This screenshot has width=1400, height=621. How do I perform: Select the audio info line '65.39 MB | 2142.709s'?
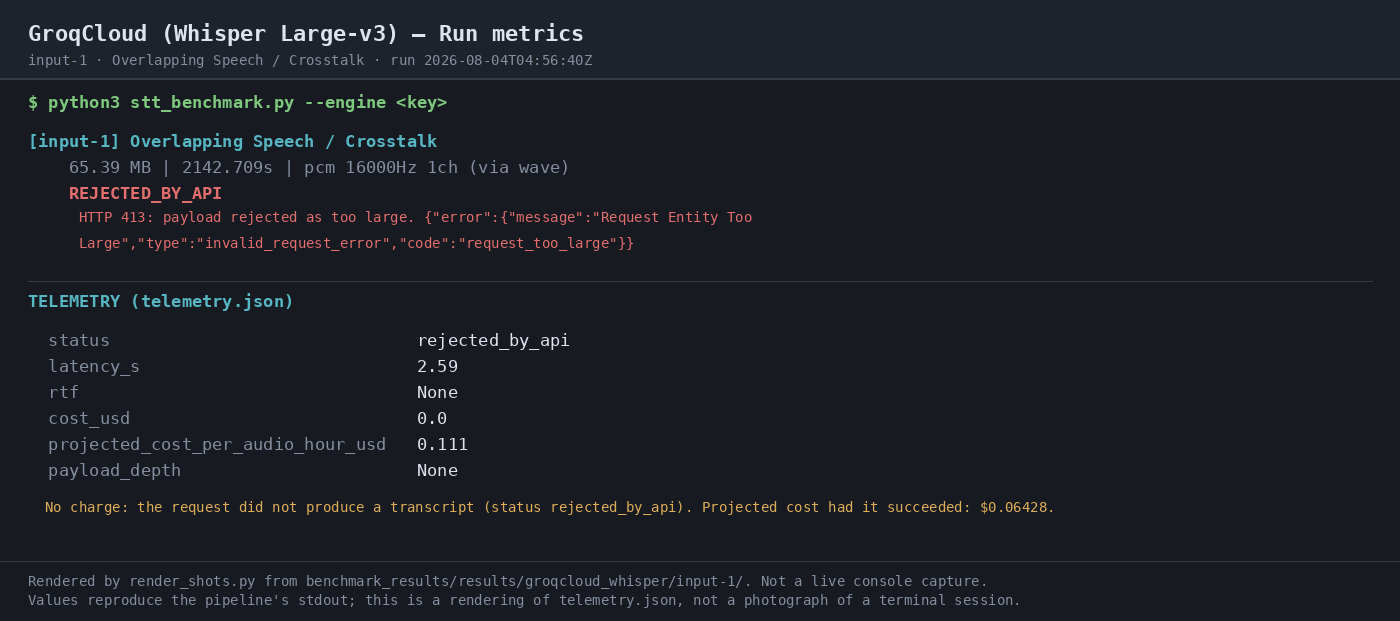tap(319, 168)
